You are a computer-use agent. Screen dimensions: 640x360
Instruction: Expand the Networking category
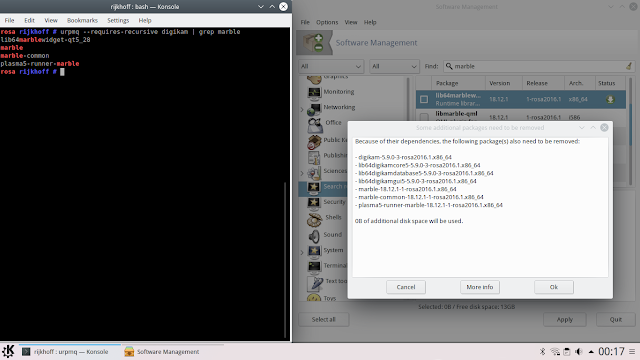pos(302,109)
